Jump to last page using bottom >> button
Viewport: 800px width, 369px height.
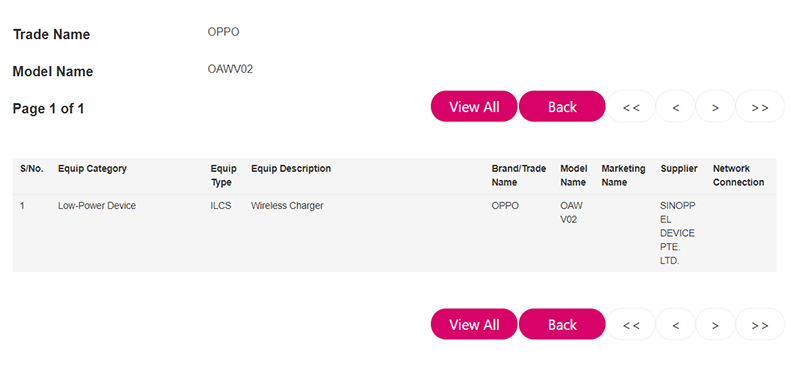(x=760, y=324)
